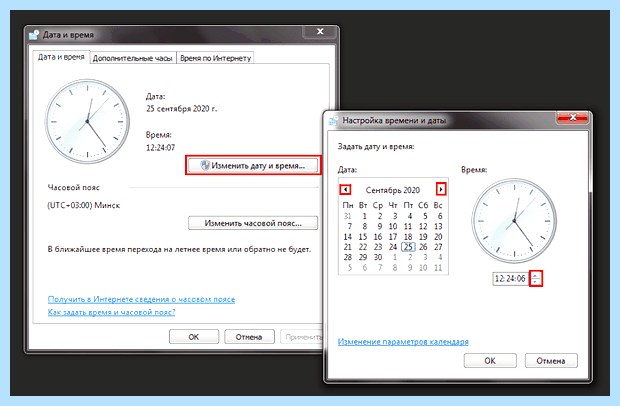Select day 19 in the calendar
This screenshot has height=406, width=620.
click(423, 236)
